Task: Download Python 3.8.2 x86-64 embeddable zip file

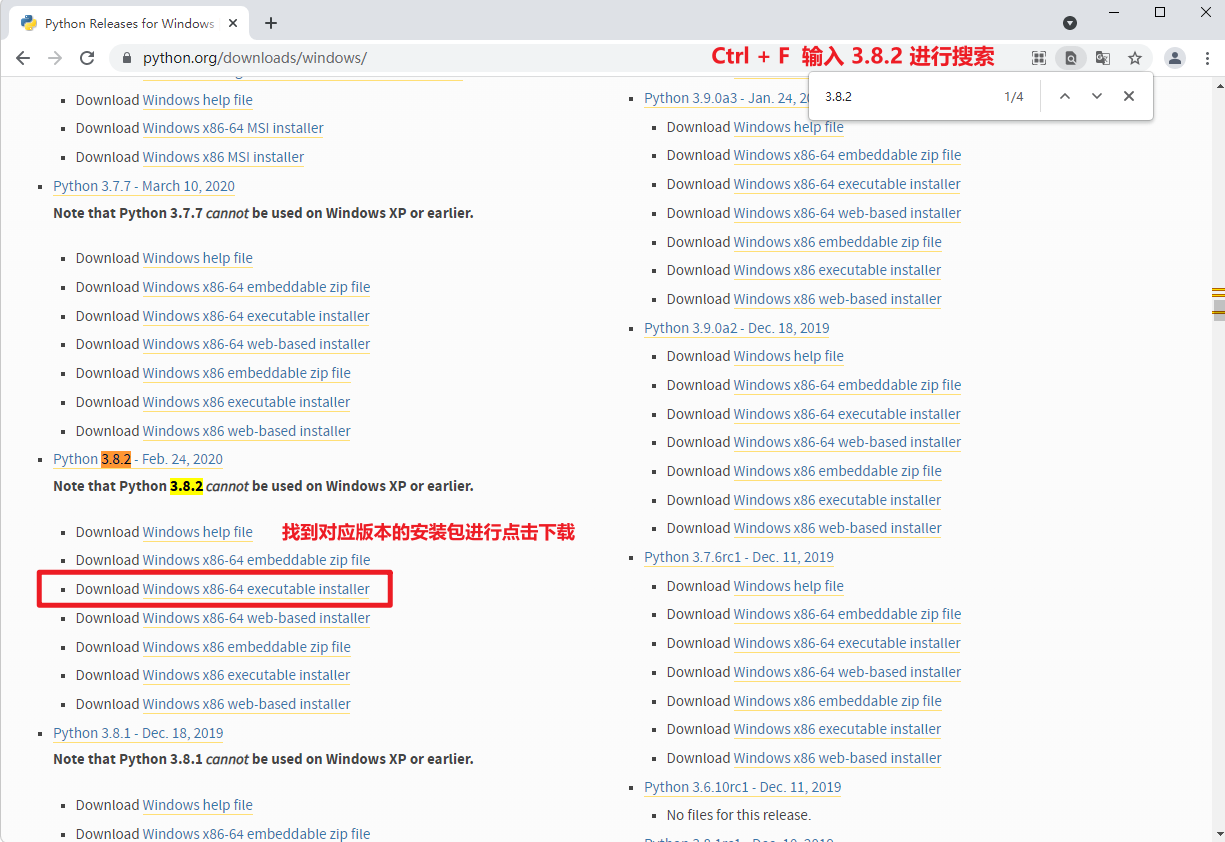Action: [256, 560]
